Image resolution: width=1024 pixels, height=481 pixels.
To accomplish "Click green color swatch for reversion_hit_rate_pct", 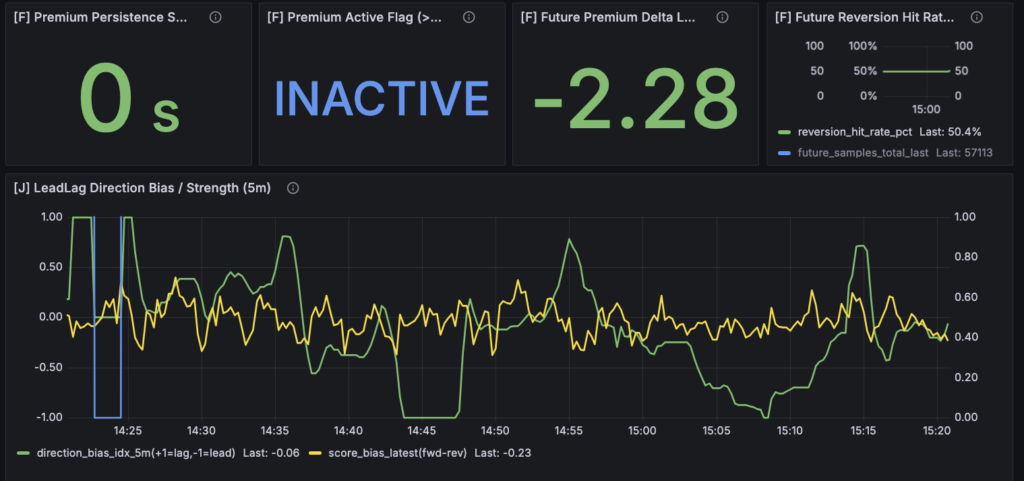I will pyautogui.click(x=783, y=131).
